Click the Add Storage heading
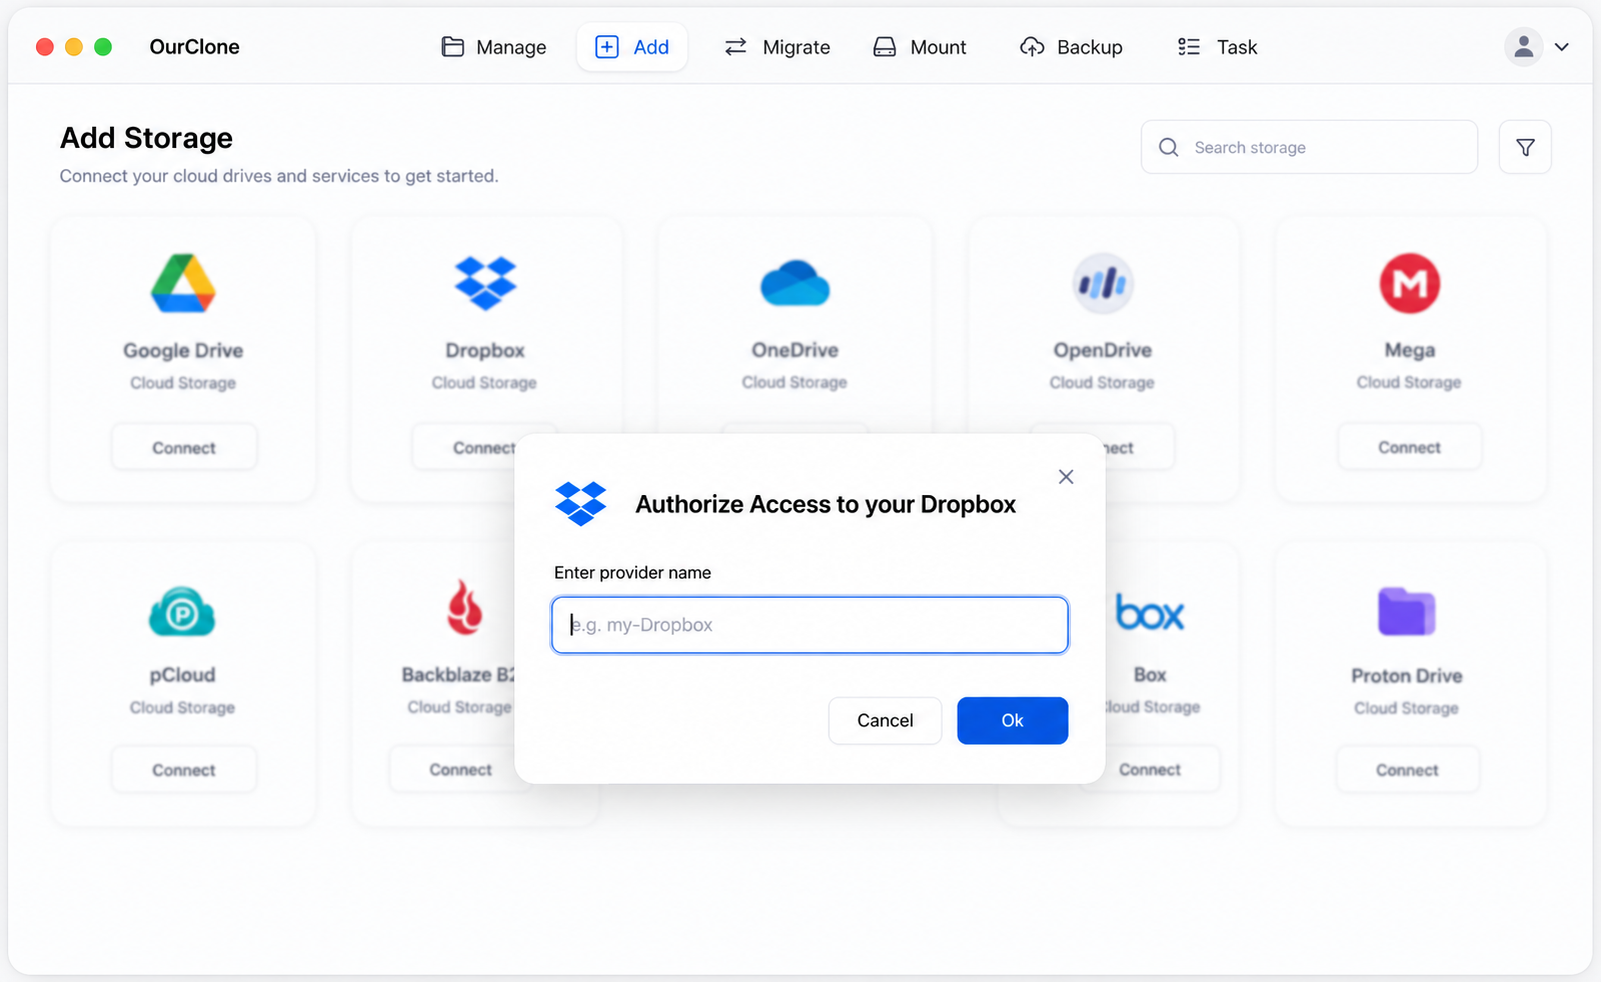 tap(146, 138)
